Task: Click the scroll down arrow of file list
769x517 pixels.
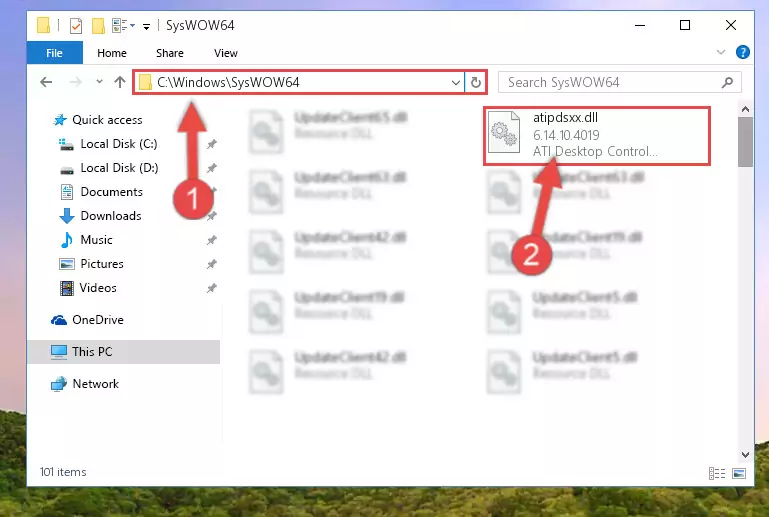Action: 745,455
